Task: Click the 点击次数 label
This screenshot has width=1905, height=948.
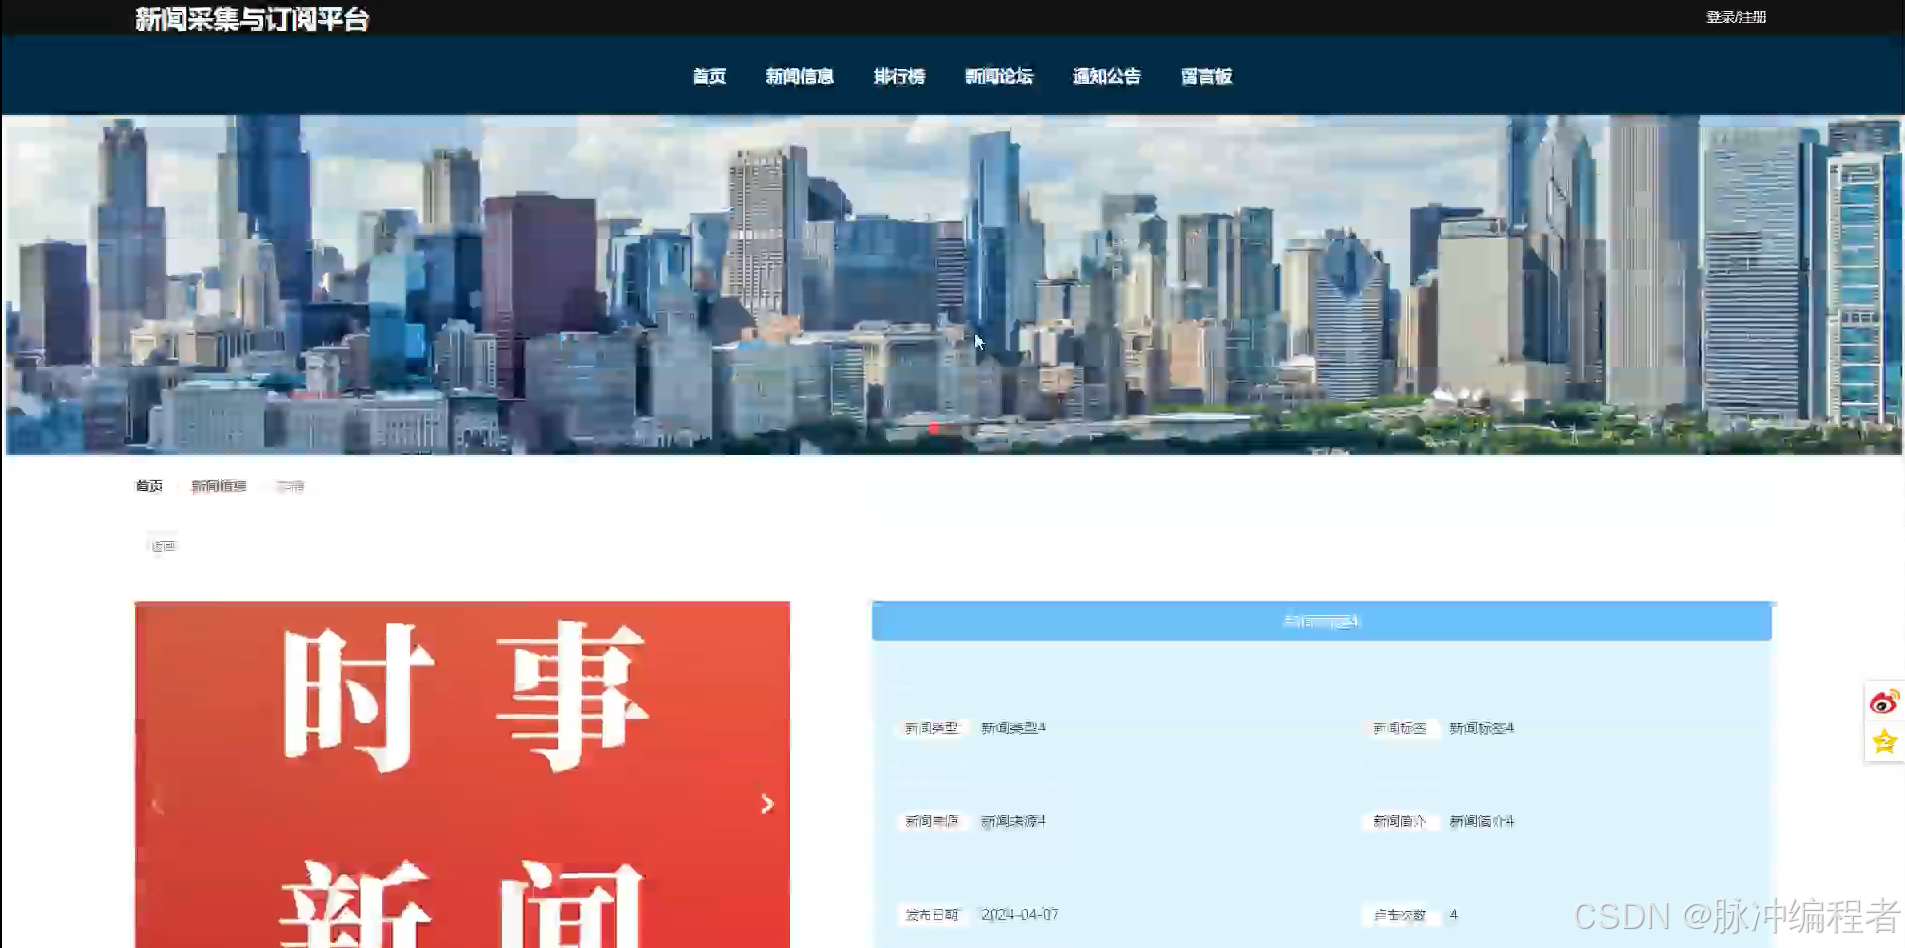Action: click(x=1399, y=915)
